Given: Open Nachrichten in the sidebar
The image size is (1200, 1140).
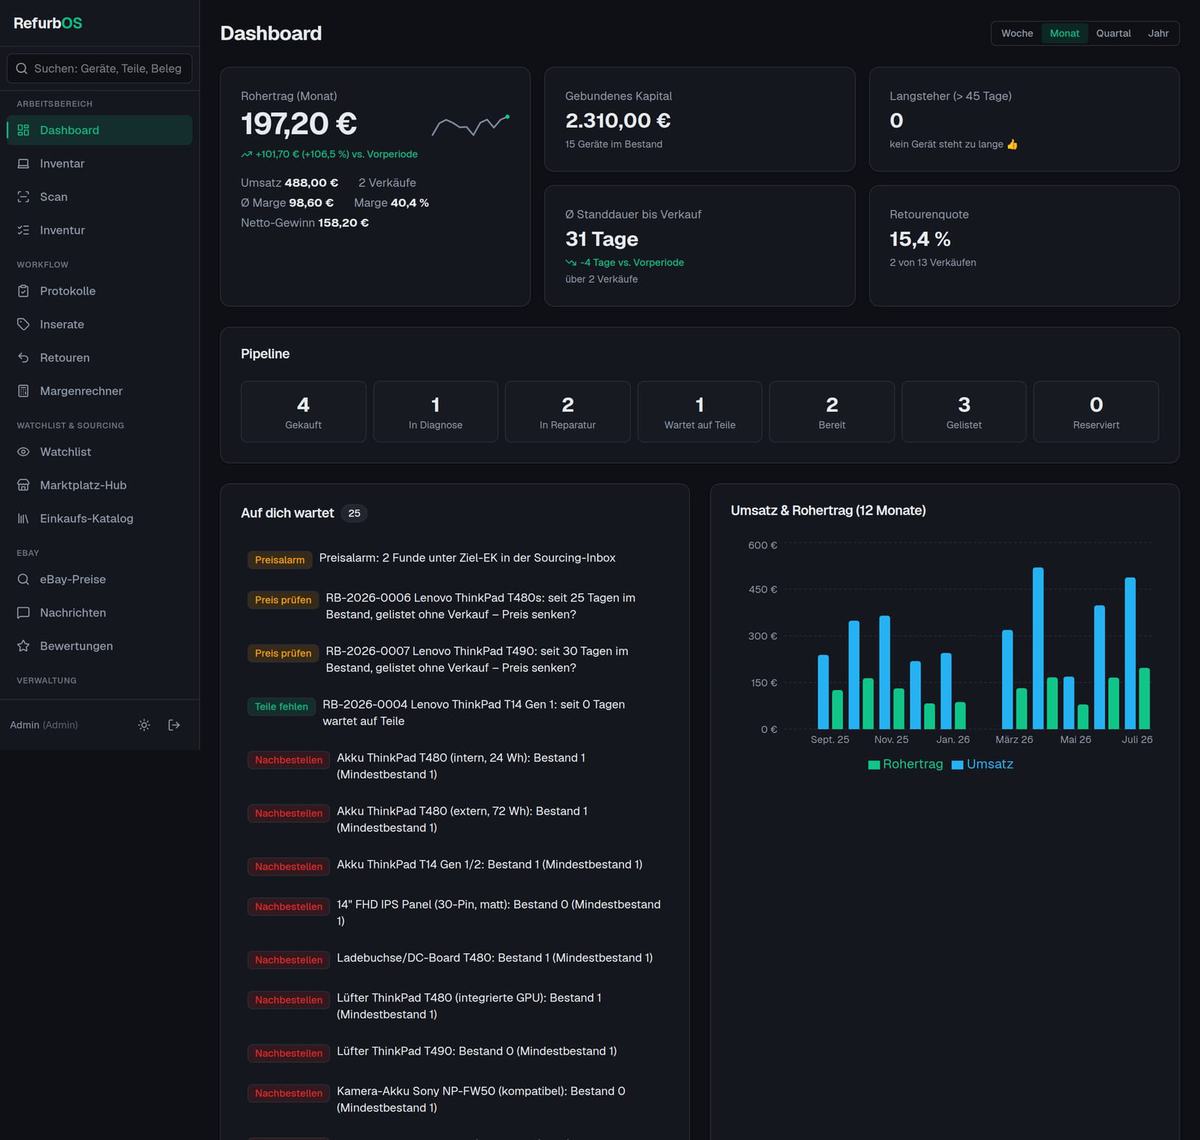Looking at the screenshot, I should coord(100,613).
